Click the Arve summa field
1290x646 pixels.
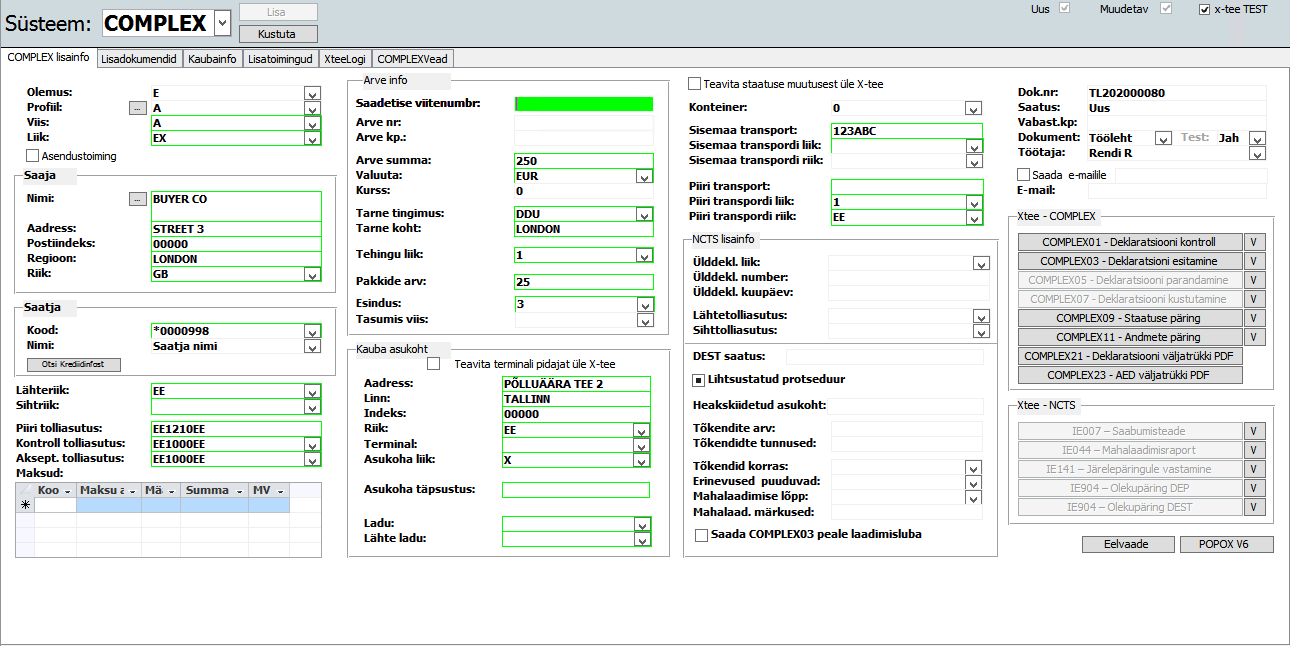[x=583, y=161]
